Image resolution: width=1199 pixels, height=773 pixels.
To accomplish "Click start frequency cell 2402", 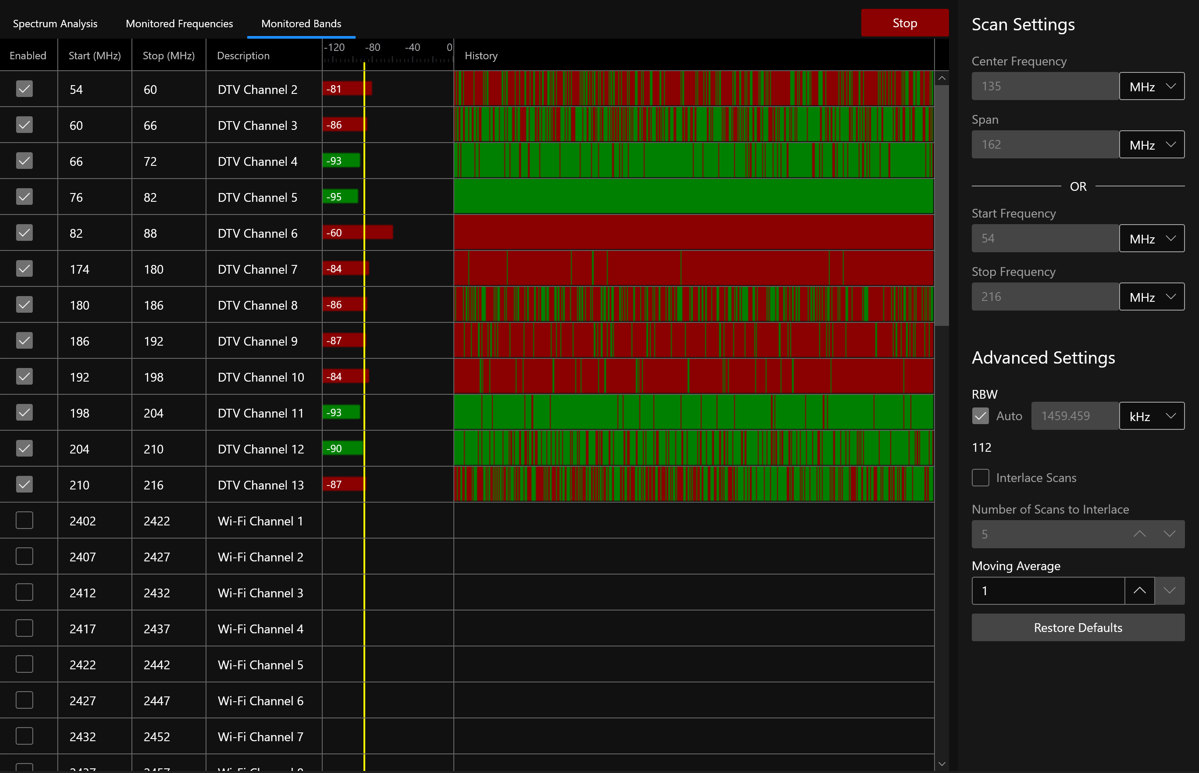I will coord(94,520).
